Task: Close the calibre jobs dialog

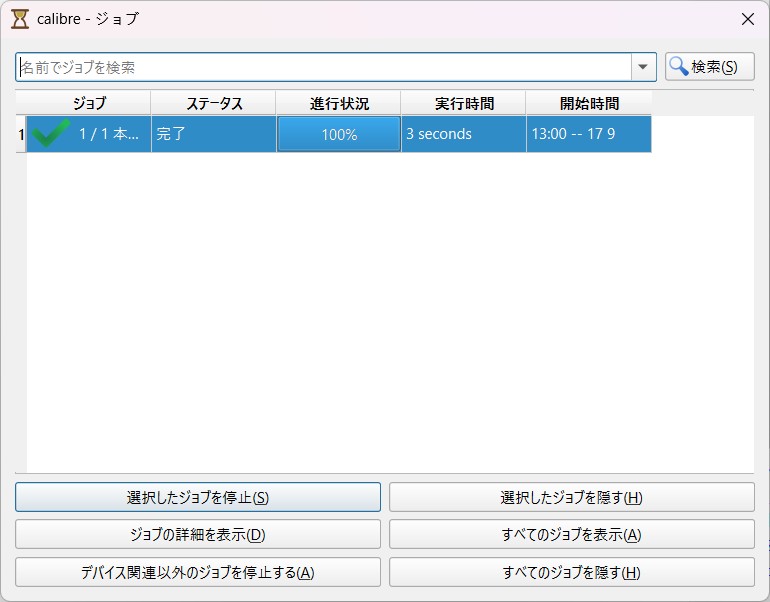Action: (x=747, y=18)
